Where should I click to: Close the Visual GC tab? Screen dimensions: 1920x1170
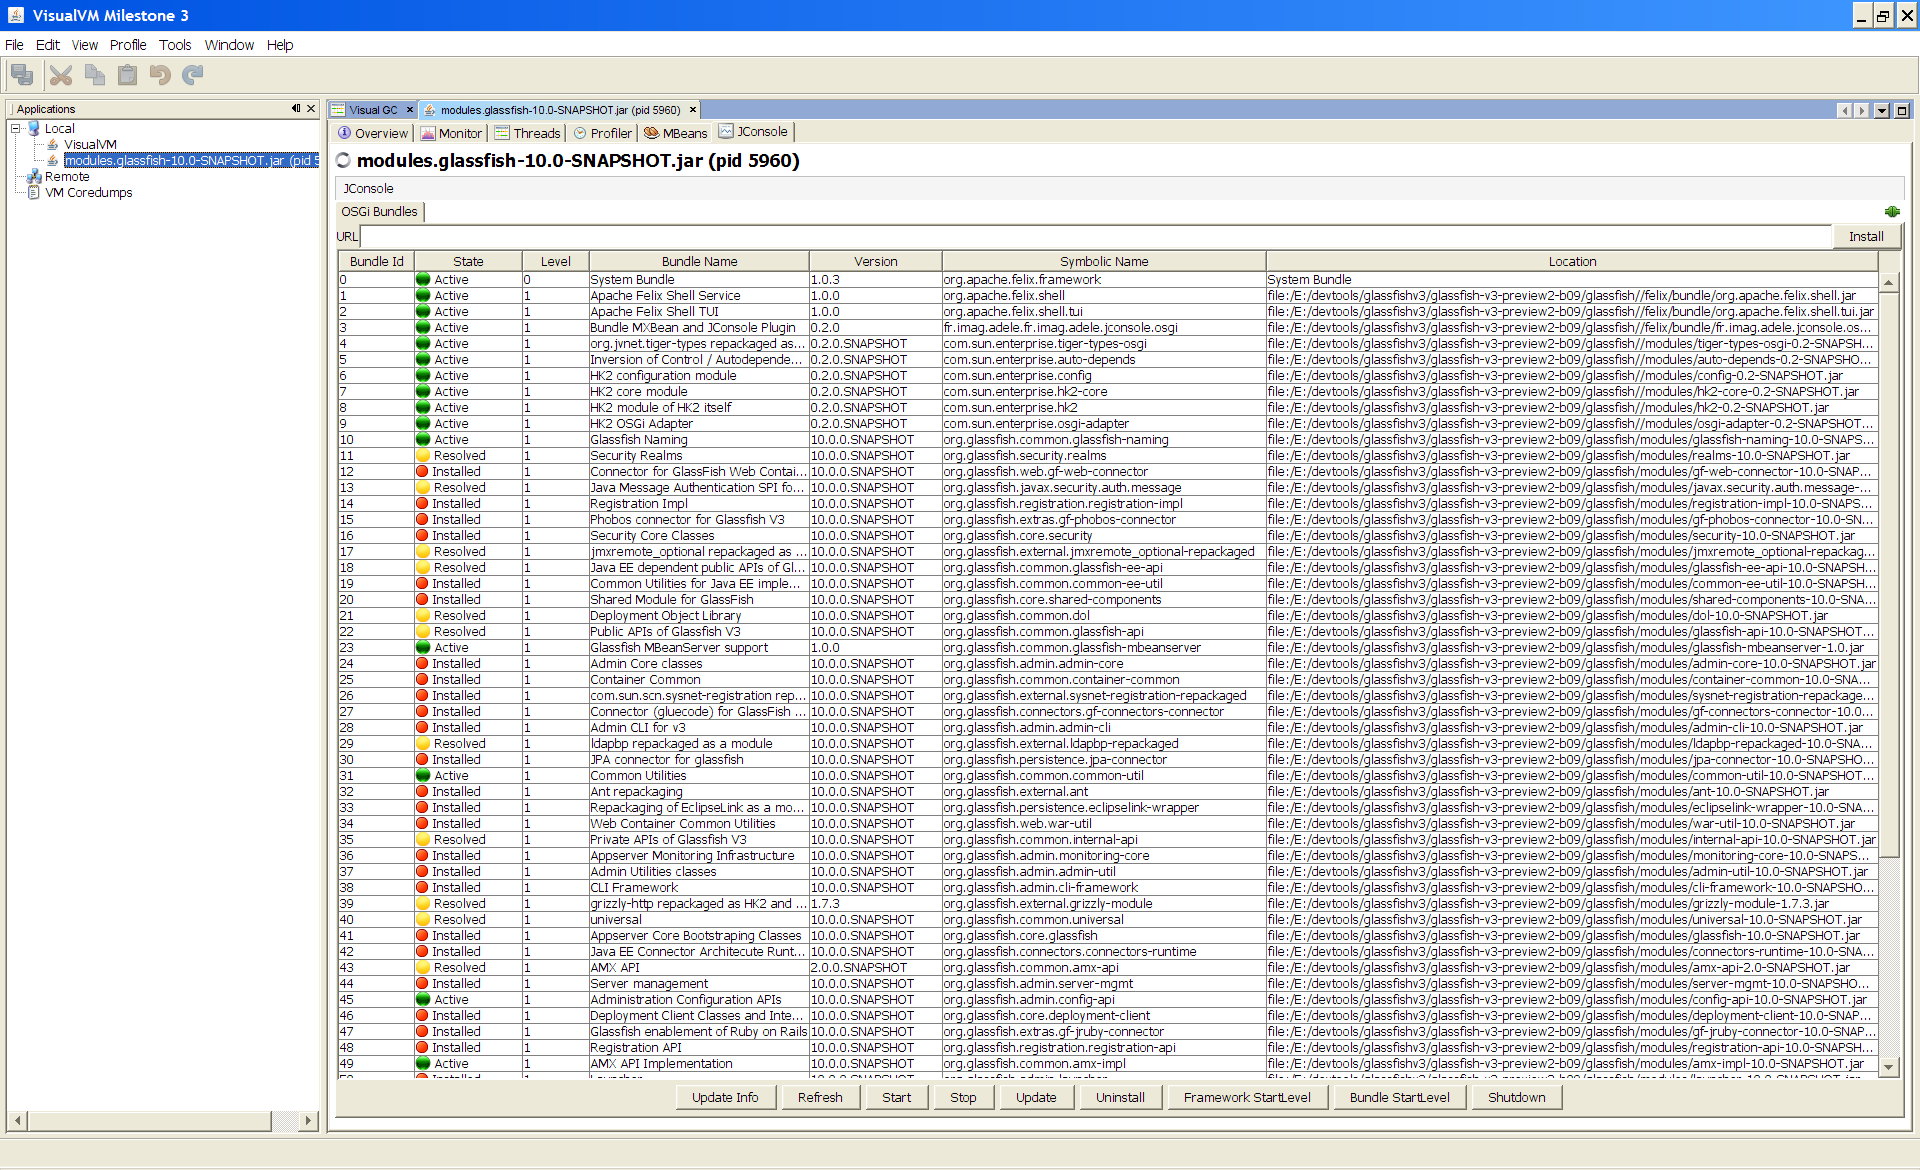[x=410, y=110]
